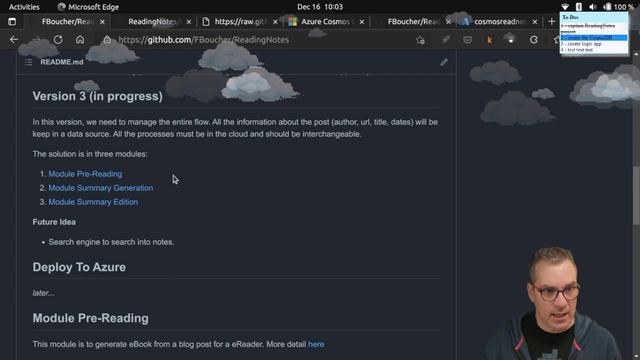Screen dimensions: 640x360
Task: Select To-Dos item 'create logic app'
Action: [x=581, y=44]
